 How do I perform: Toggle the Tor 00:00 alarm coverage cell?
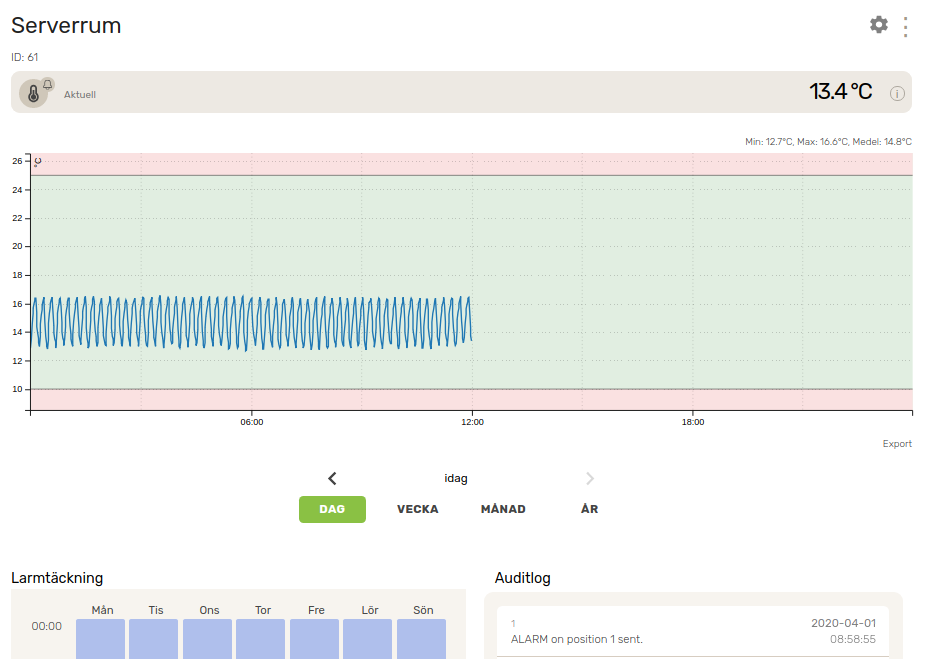[260, 638]
